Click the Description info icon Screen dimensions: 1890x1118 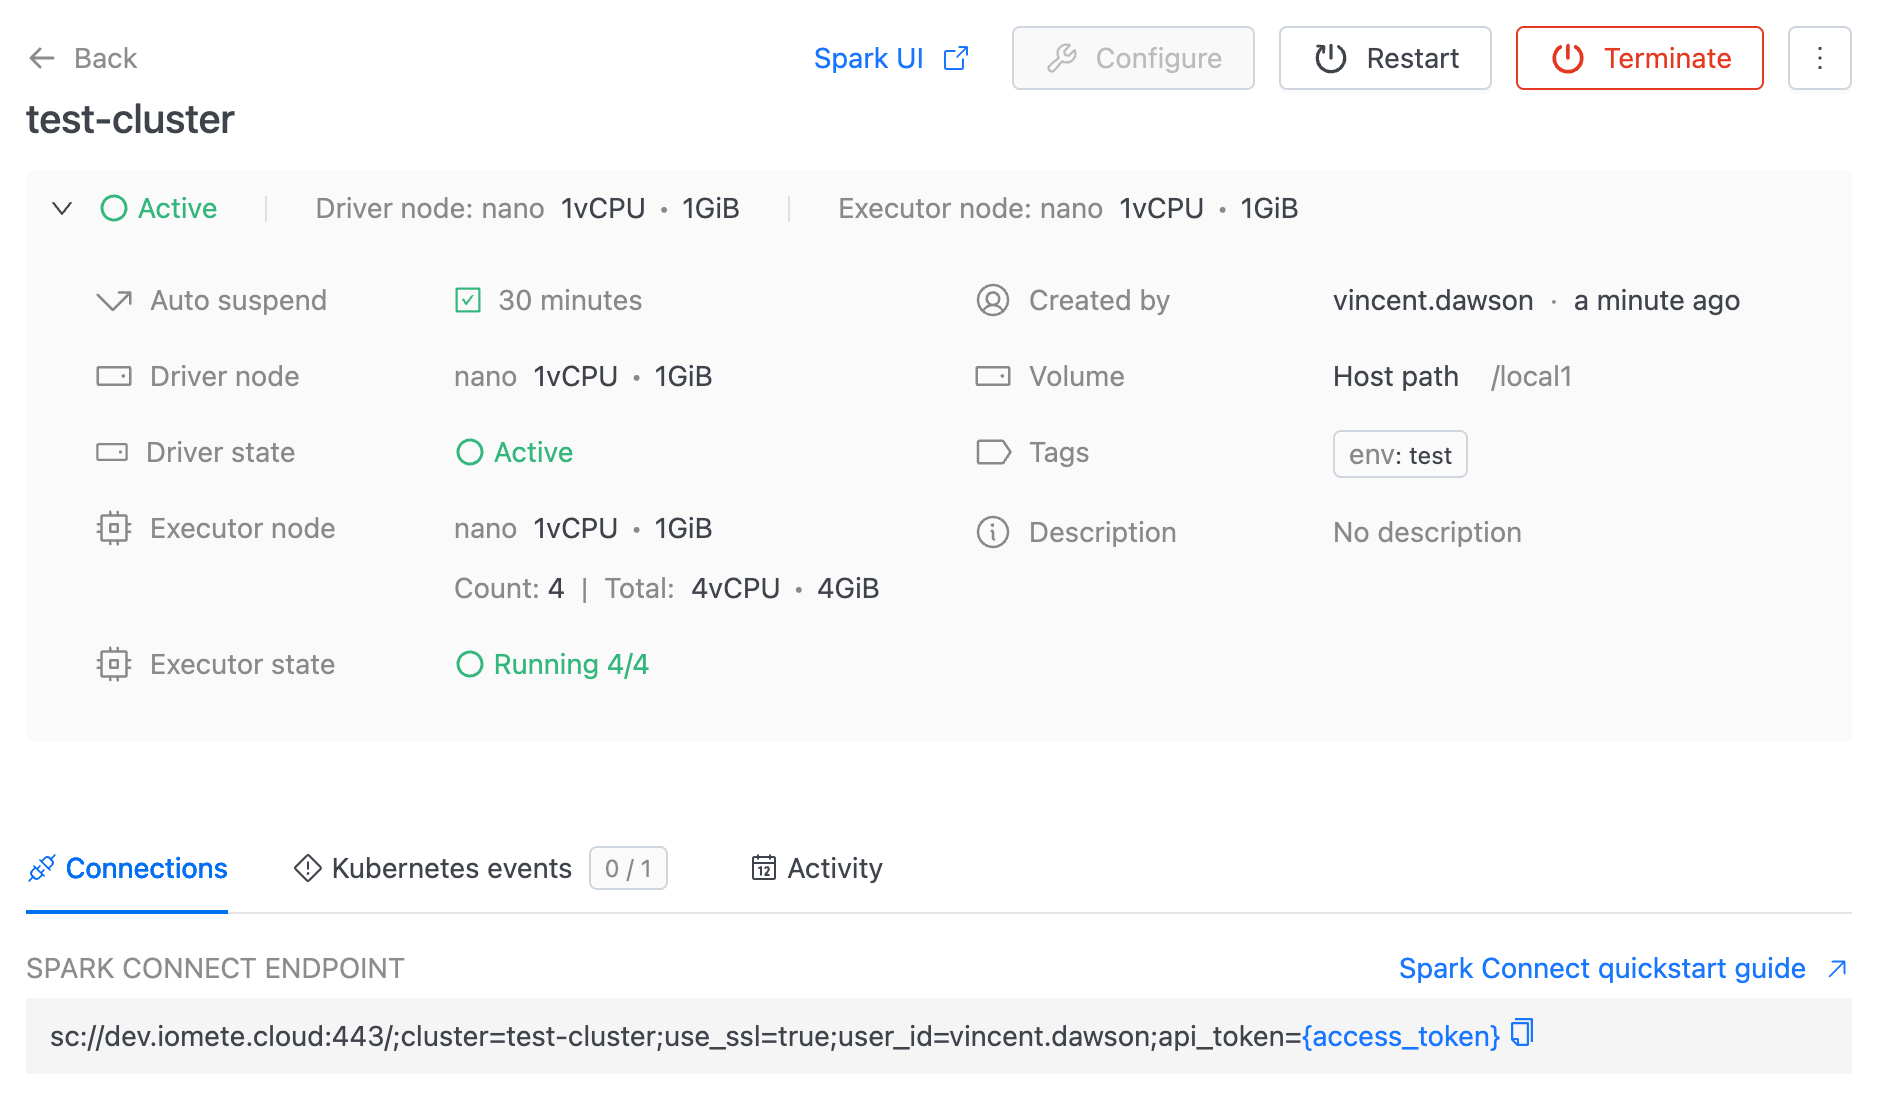point(993,532)
